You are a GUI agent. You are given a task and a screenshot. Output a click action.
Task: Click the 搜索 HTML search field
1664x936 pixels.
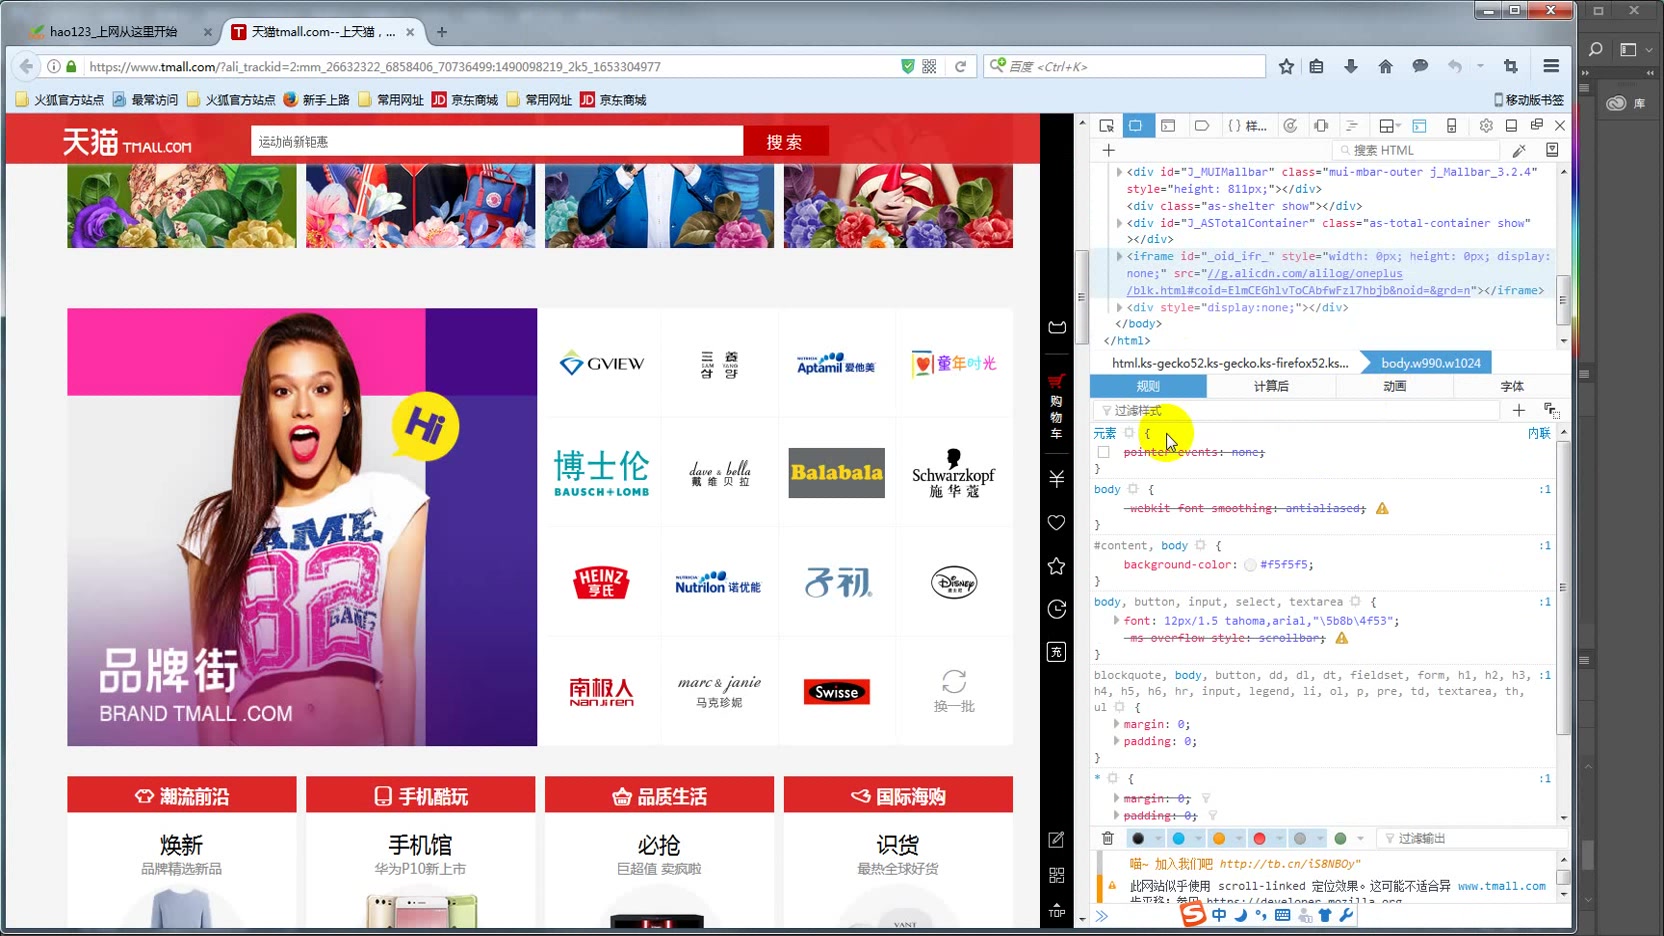tap(1416, 150)
